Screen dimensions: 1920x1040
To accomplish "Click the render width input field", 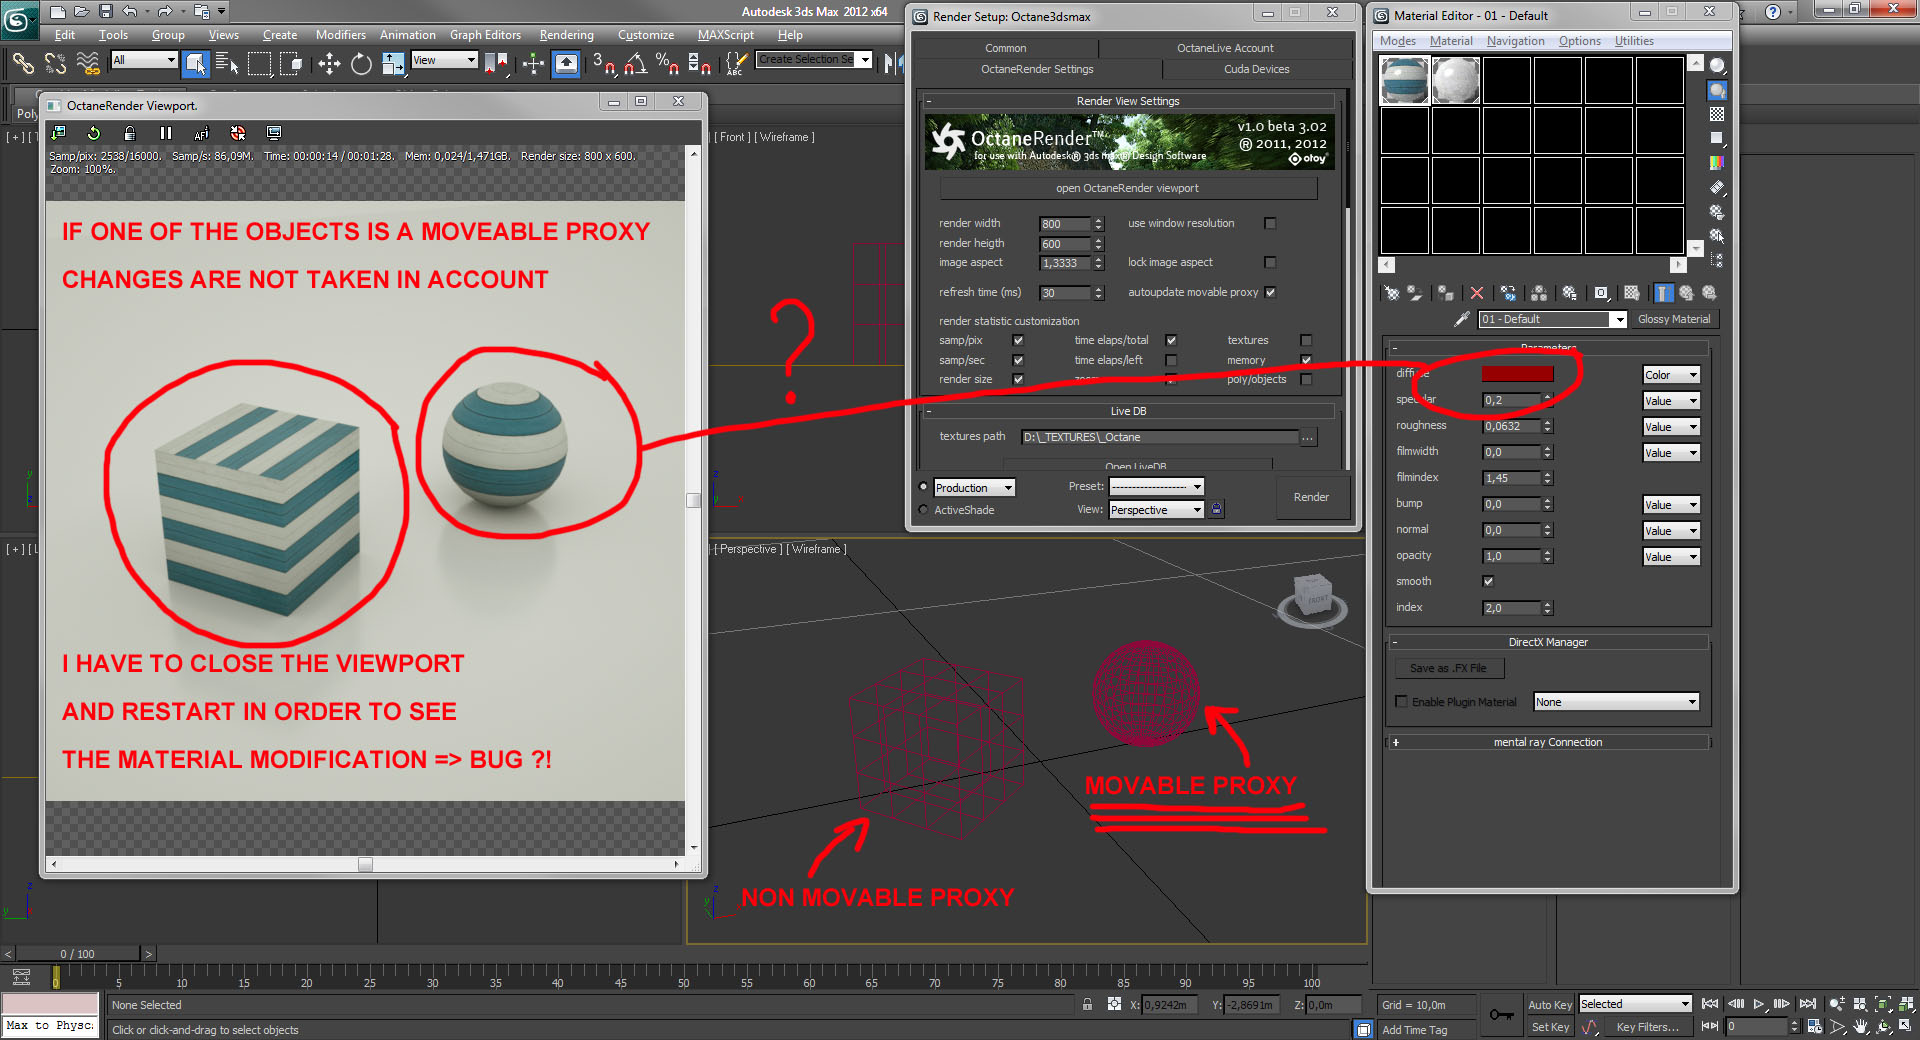I will (x=1065, y=224).
